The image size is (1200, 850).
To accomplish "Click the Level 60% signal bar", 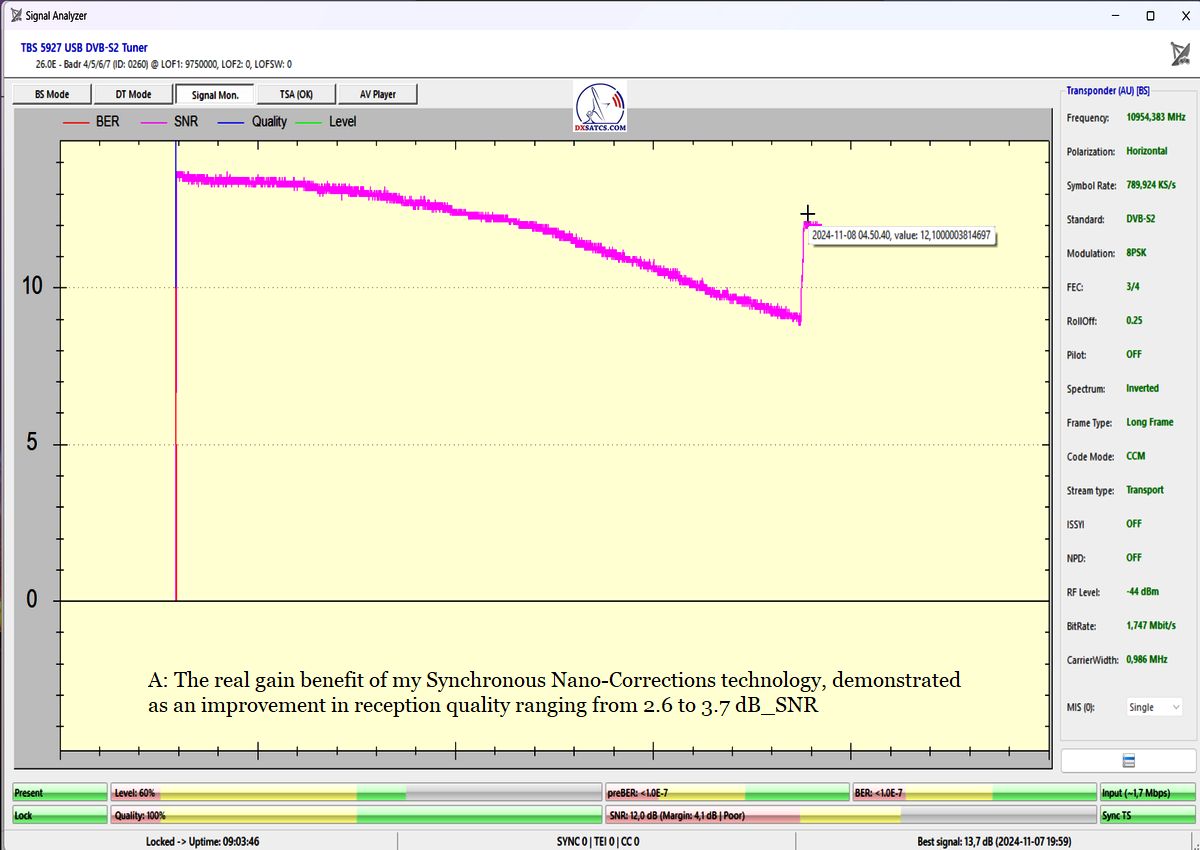I will pyautogui.click(x=355, y=793).
